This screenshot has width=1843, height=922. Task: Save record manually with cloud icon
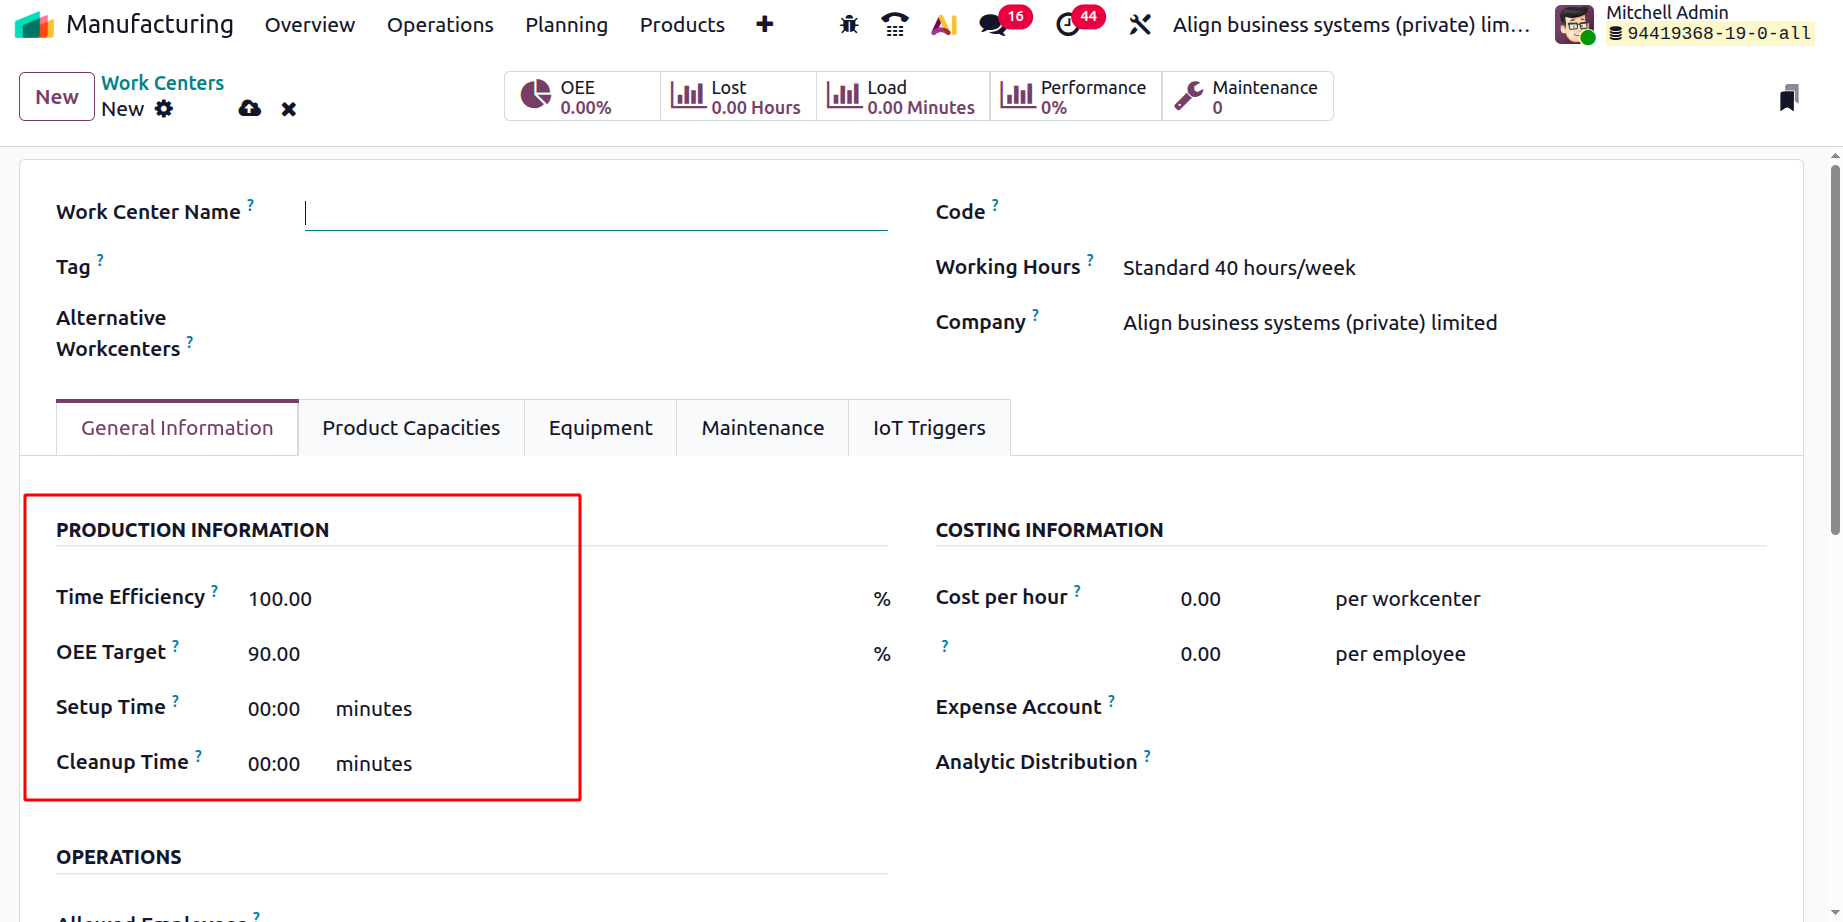pyautogui.click(x=250, y=109)
